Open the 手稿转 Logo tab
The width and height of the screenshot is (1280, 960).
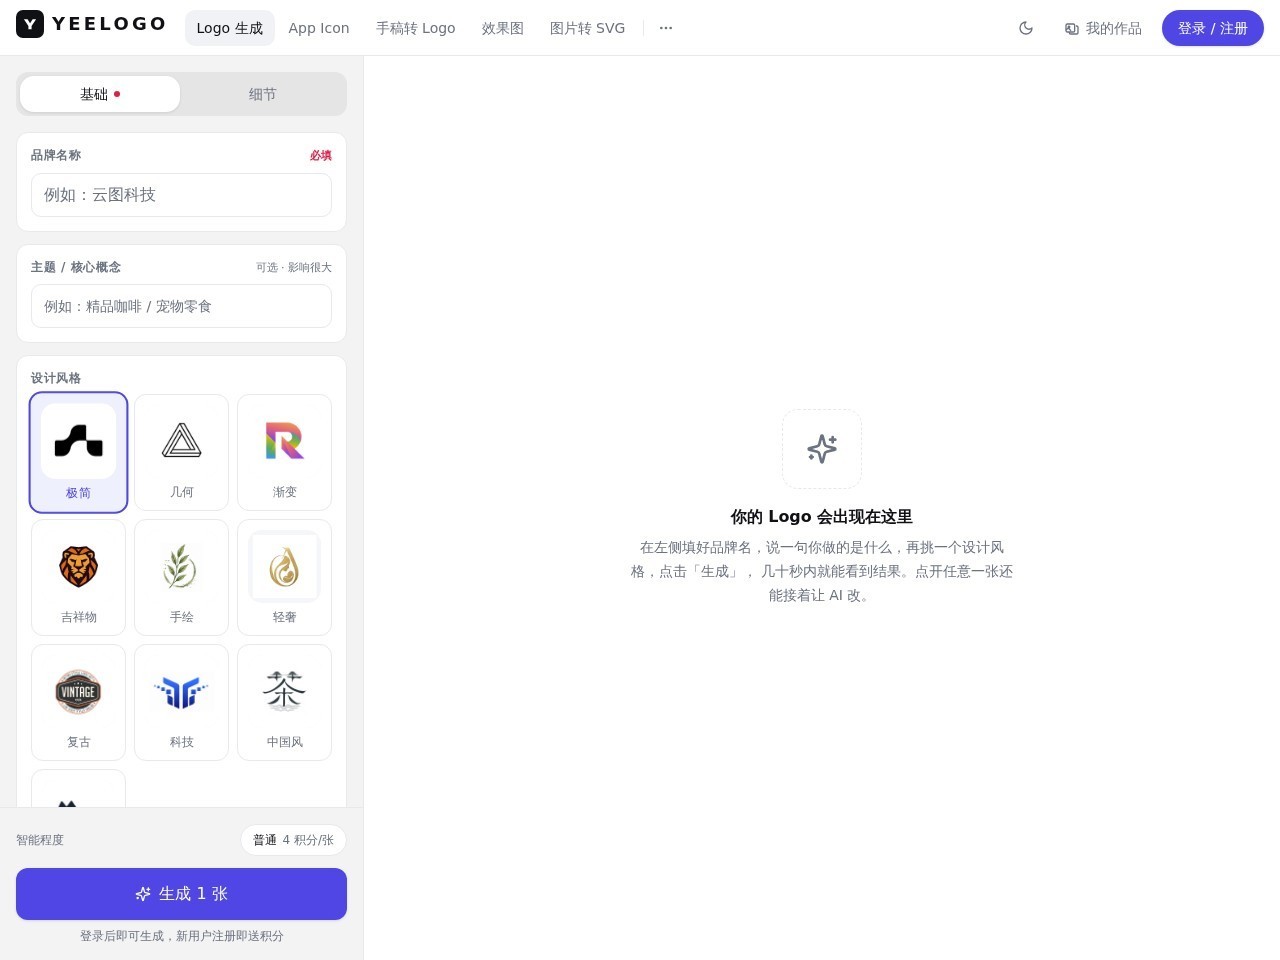[x=415, y=28]
